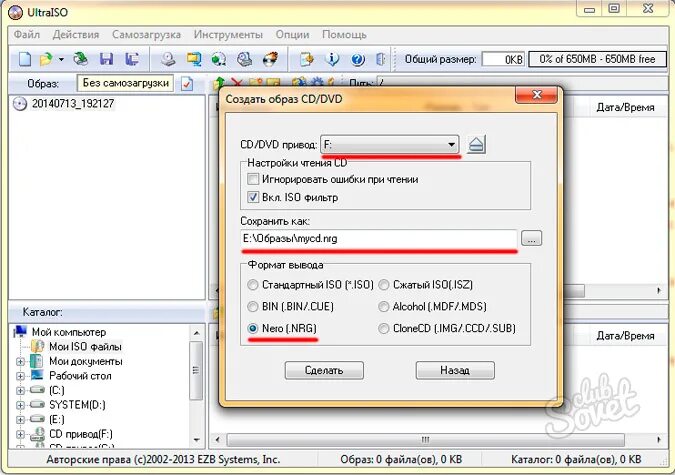
Task: Click the New image toolbar icon
Action: pyautogui.click(x=25, y=59)
